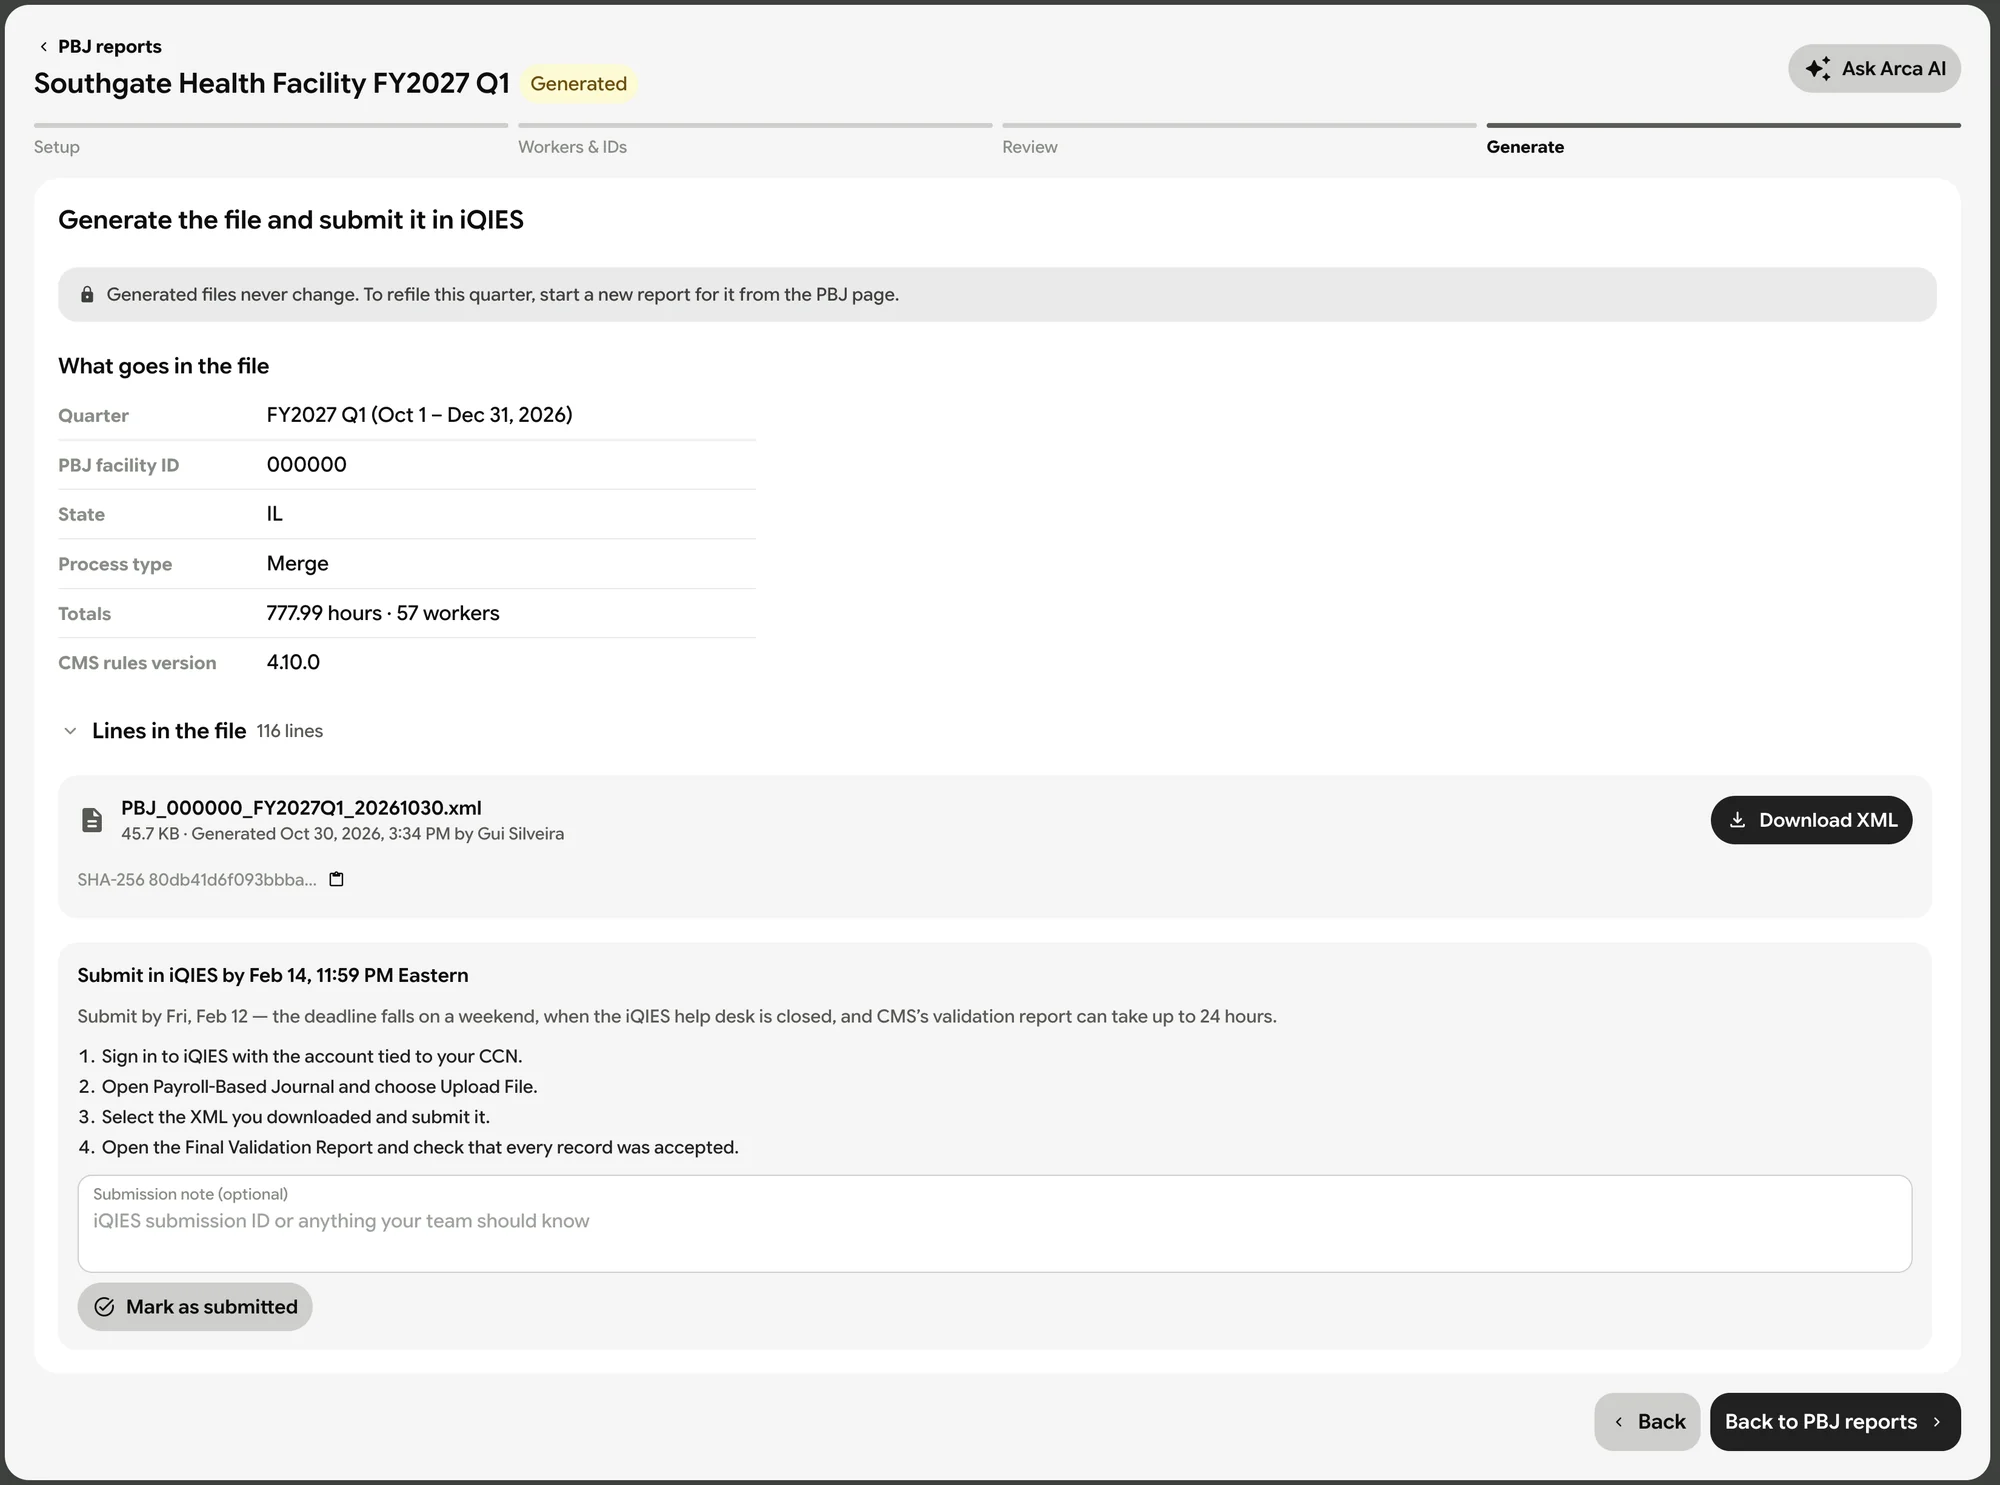Click the quarter value FY2027 Q1 (Oct 1 – Dec 31, 2026)
The width and height of the screenshot is (2000, 1485).
(x=419, y=415)
